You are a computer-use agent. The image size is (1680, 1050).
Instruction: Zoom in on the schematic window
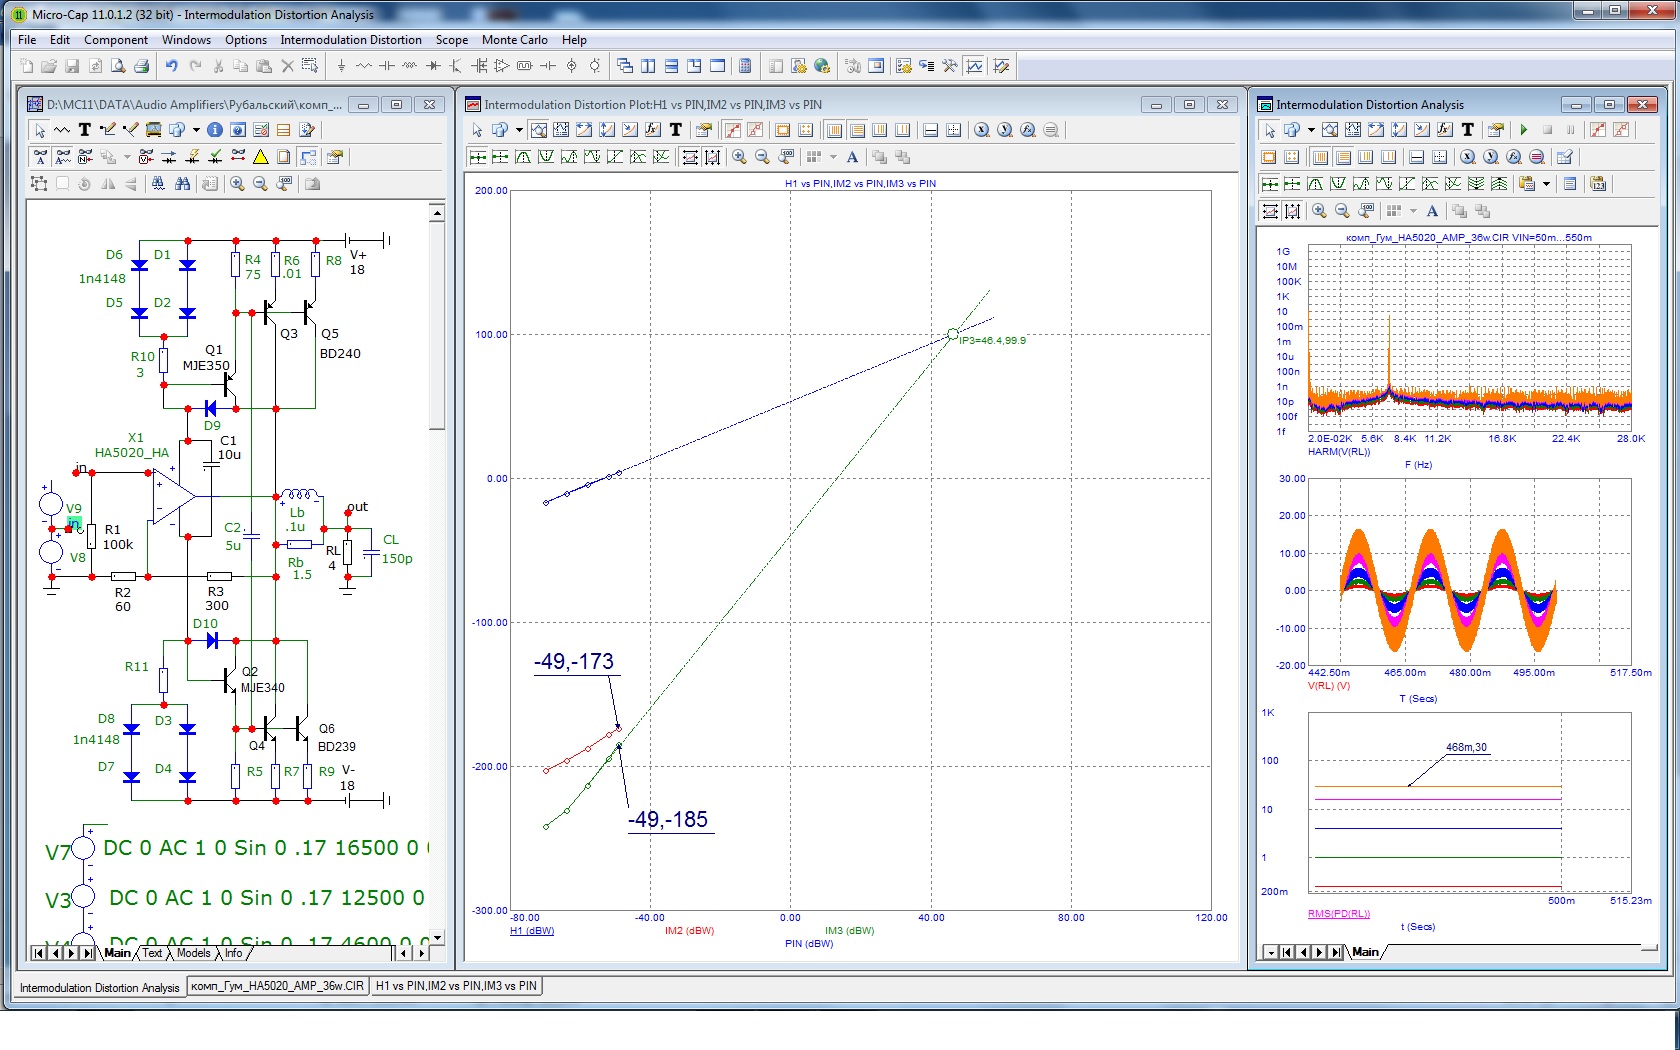click(x=237, y=184)
